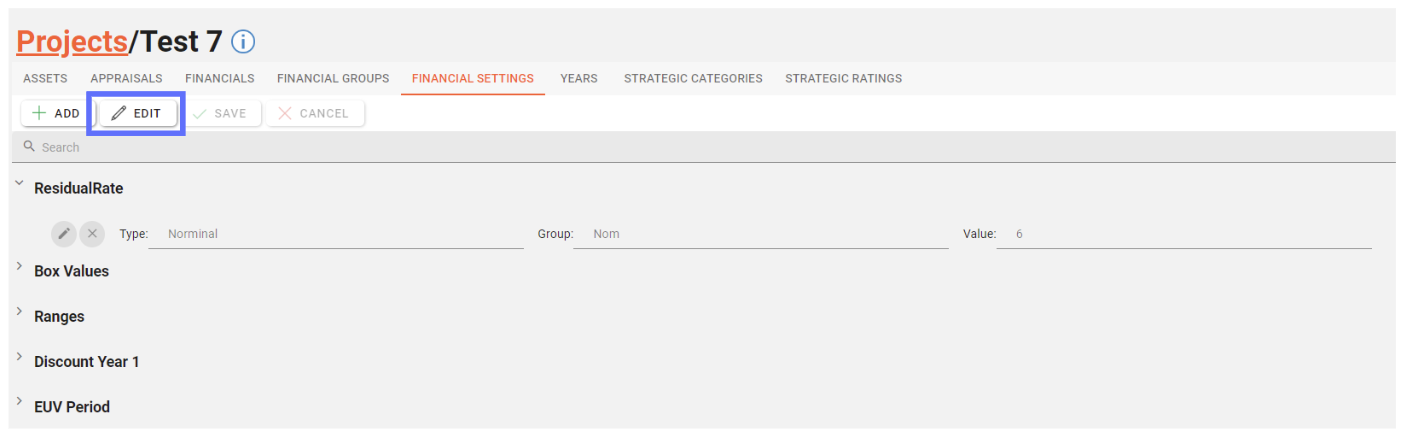Screen dimensions: 1405x439
Task: Click the Edit button in toolbar
Action: pyautogui.click(x=137, y=113)
